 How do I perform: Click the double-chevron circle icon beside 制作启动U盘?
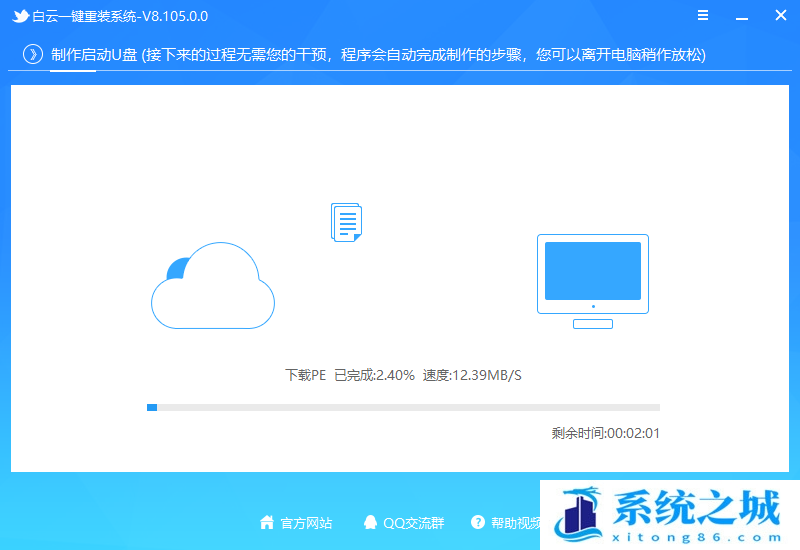(x=33, y=54)
